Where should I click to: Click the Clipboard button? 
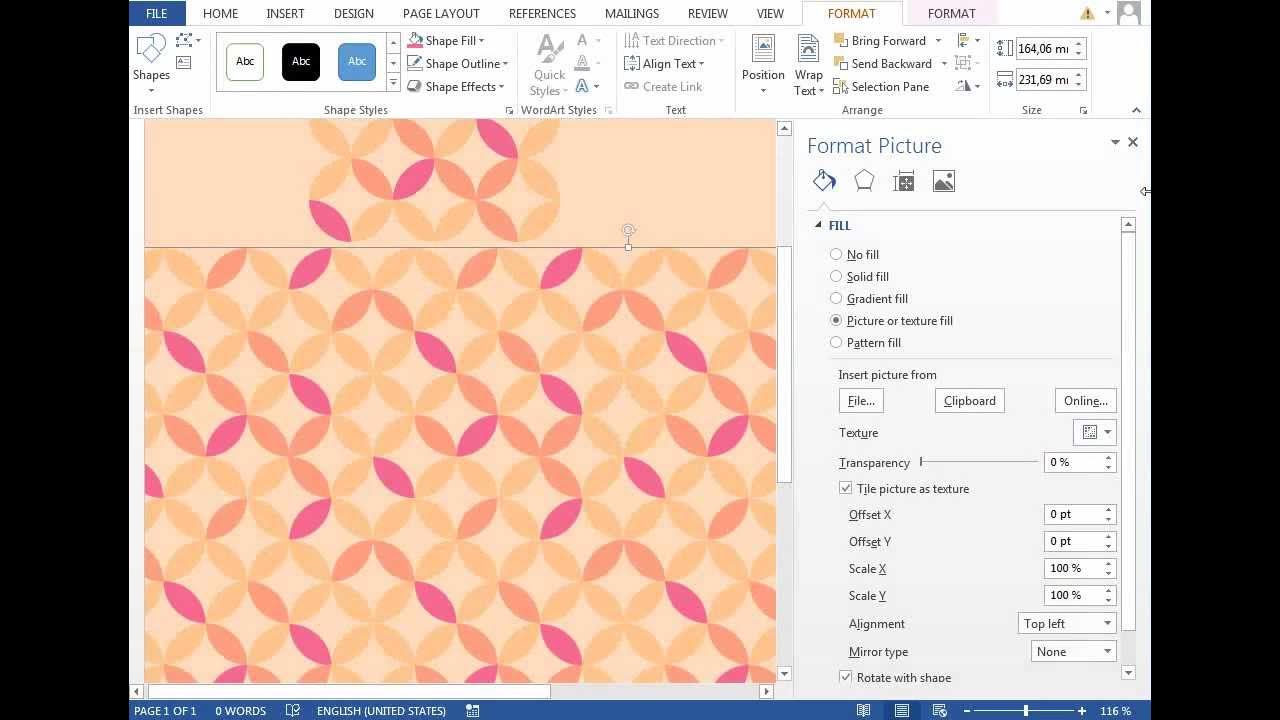coord(969,401)
